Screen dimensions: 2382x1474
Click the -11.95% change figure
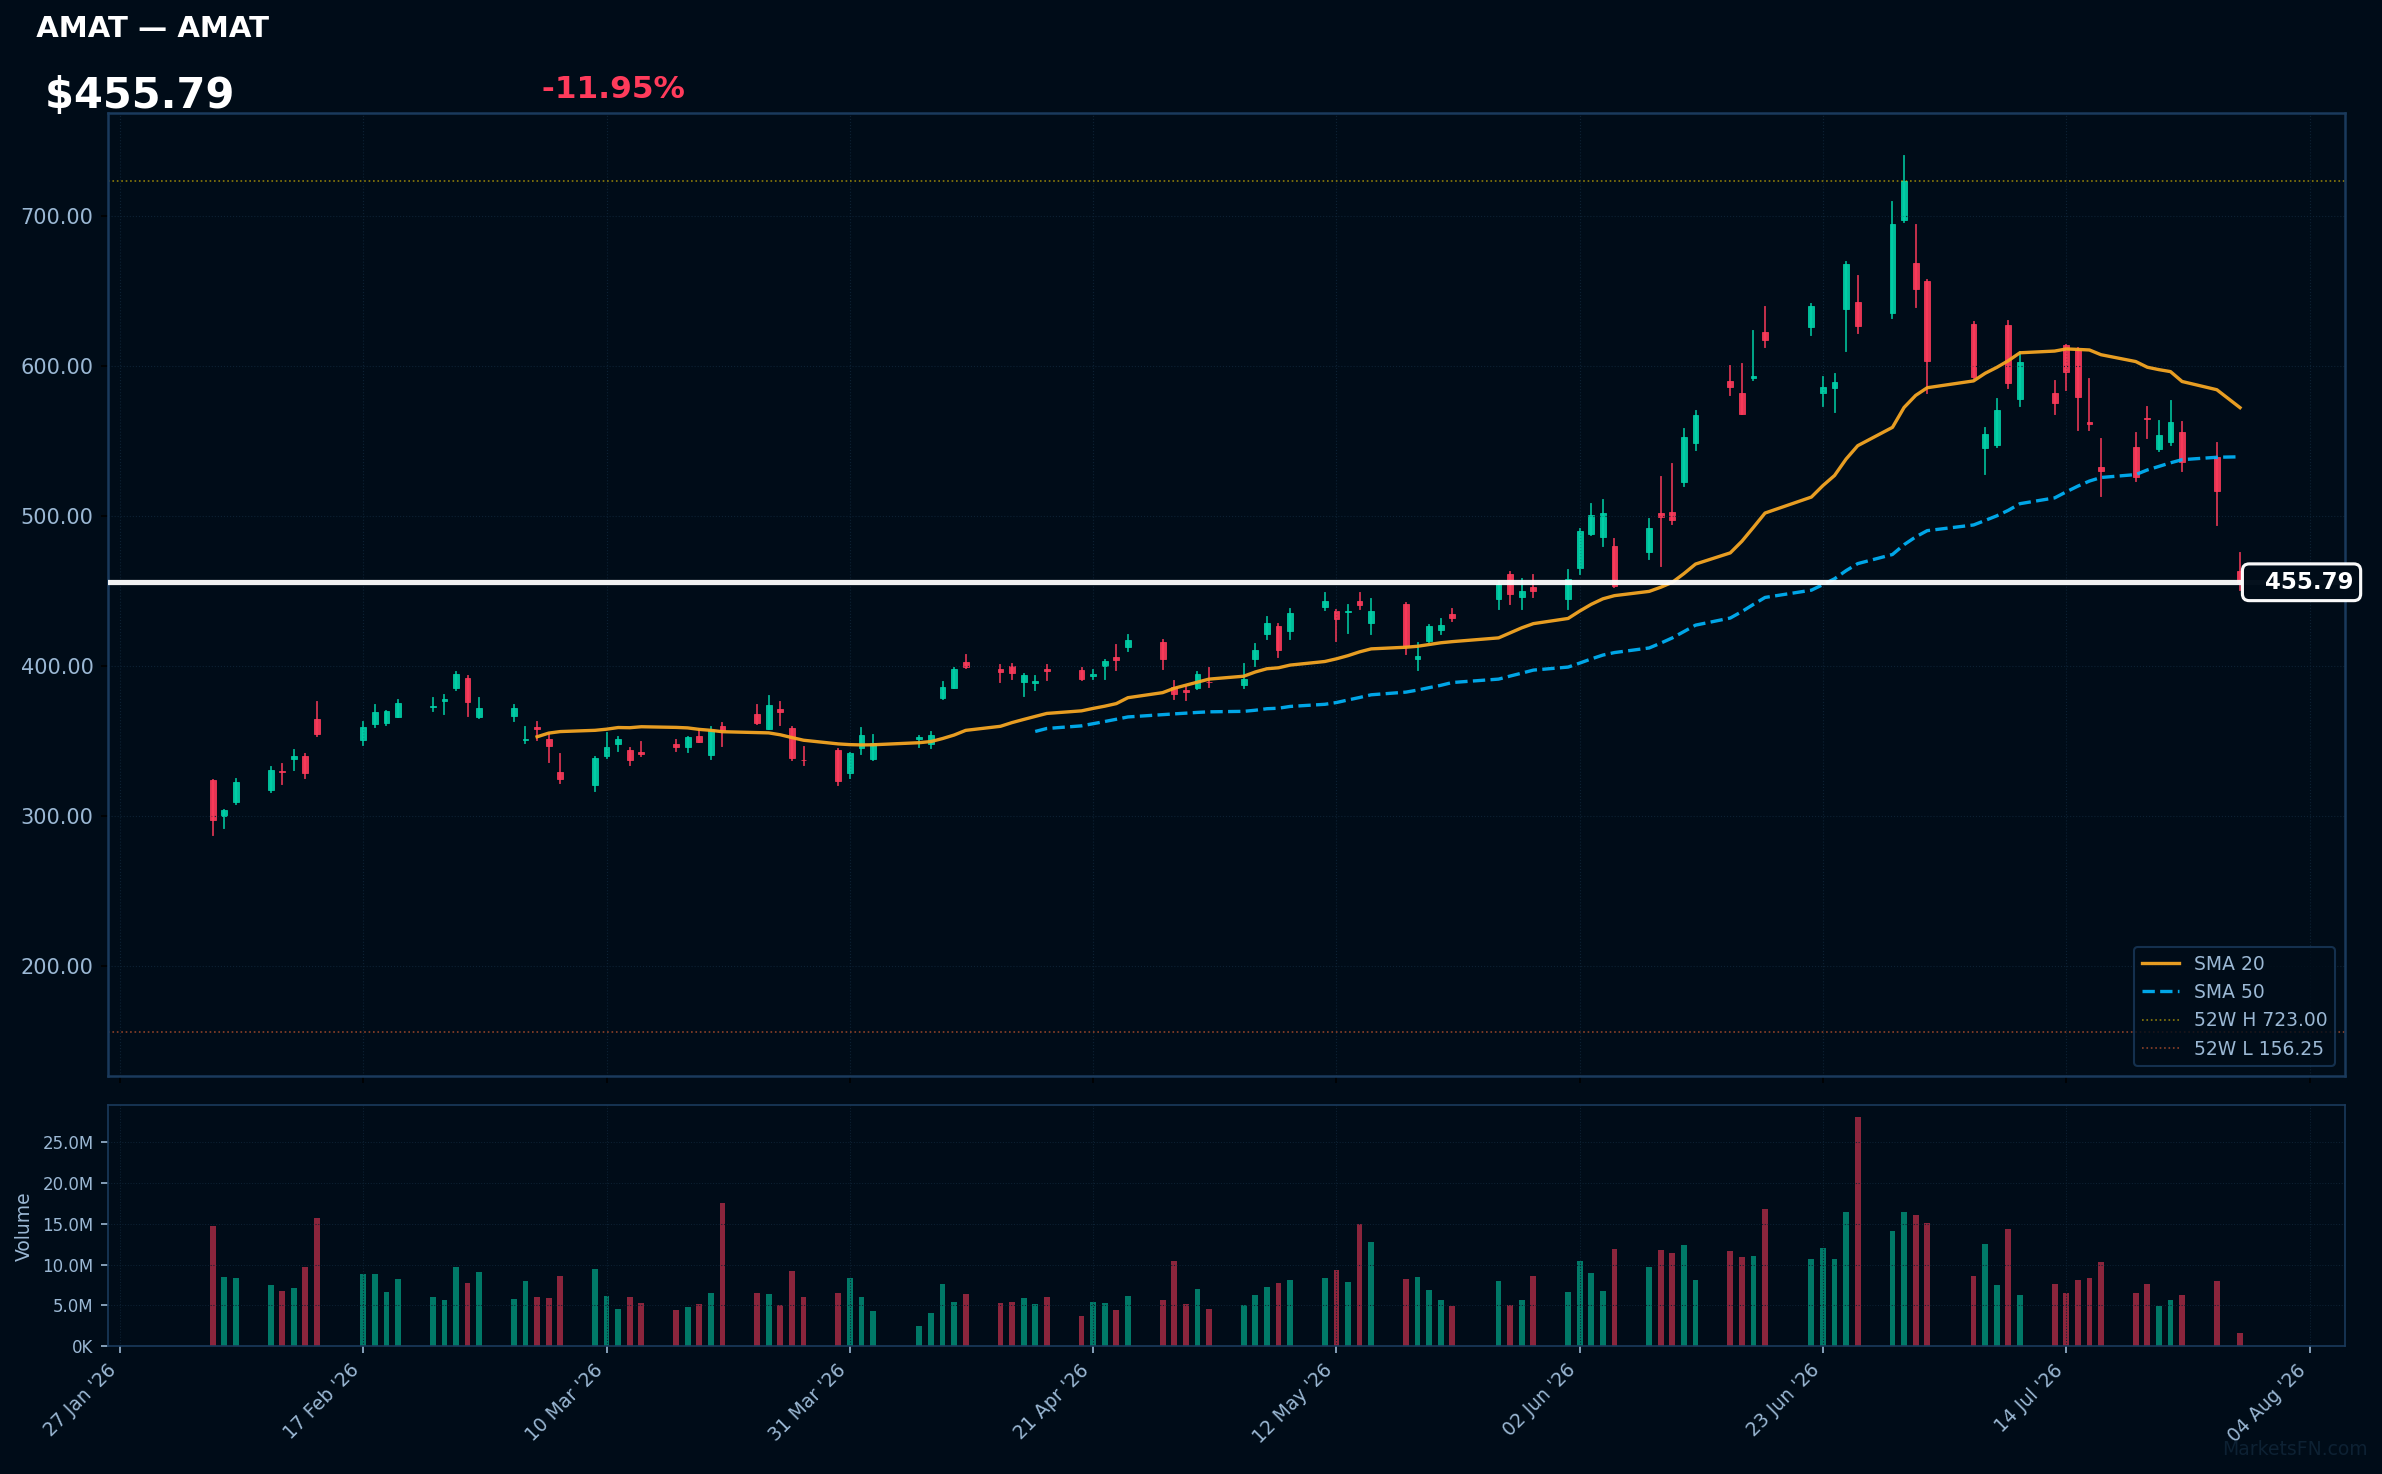[612, 88]
